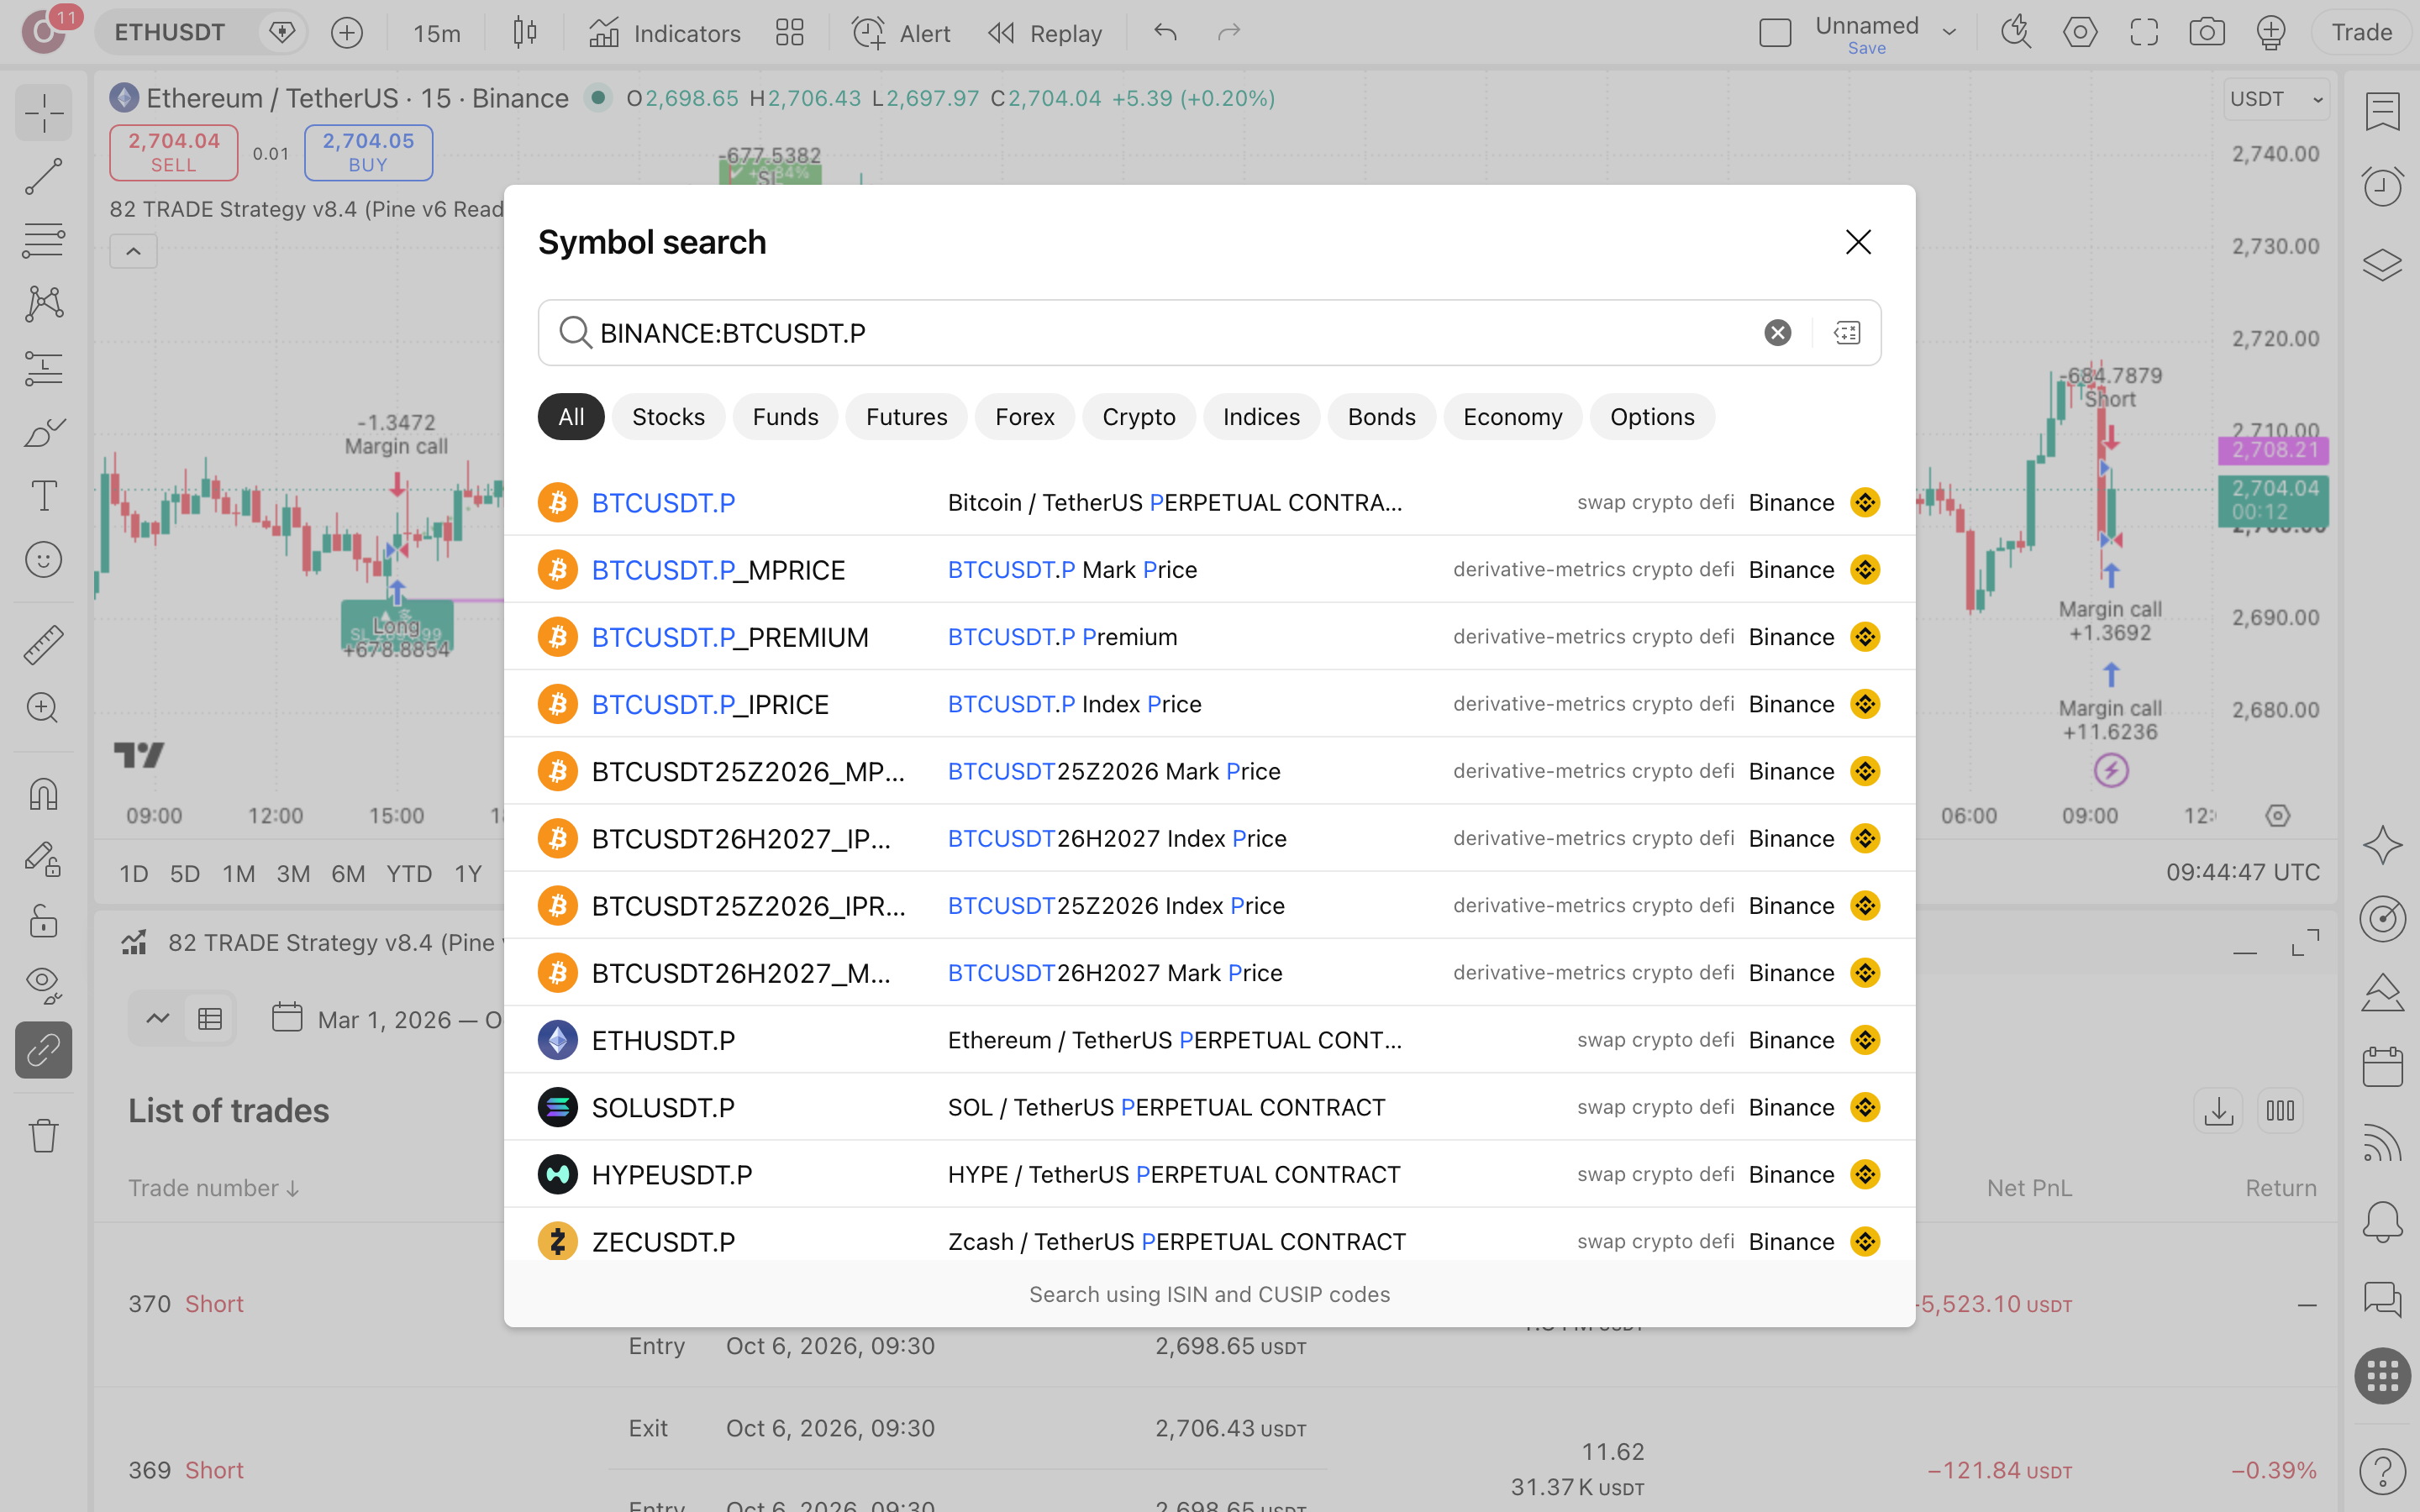The height and width of the screenshot is (1512, 2420).
Task: Filter symbols by Futures tab
Action: coord(906,417)
